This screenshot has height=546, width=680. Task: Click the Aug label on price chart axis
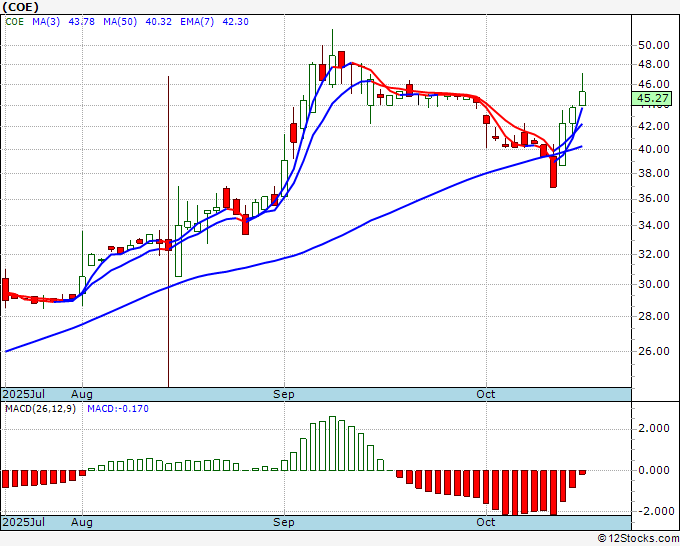pos(82,394)
